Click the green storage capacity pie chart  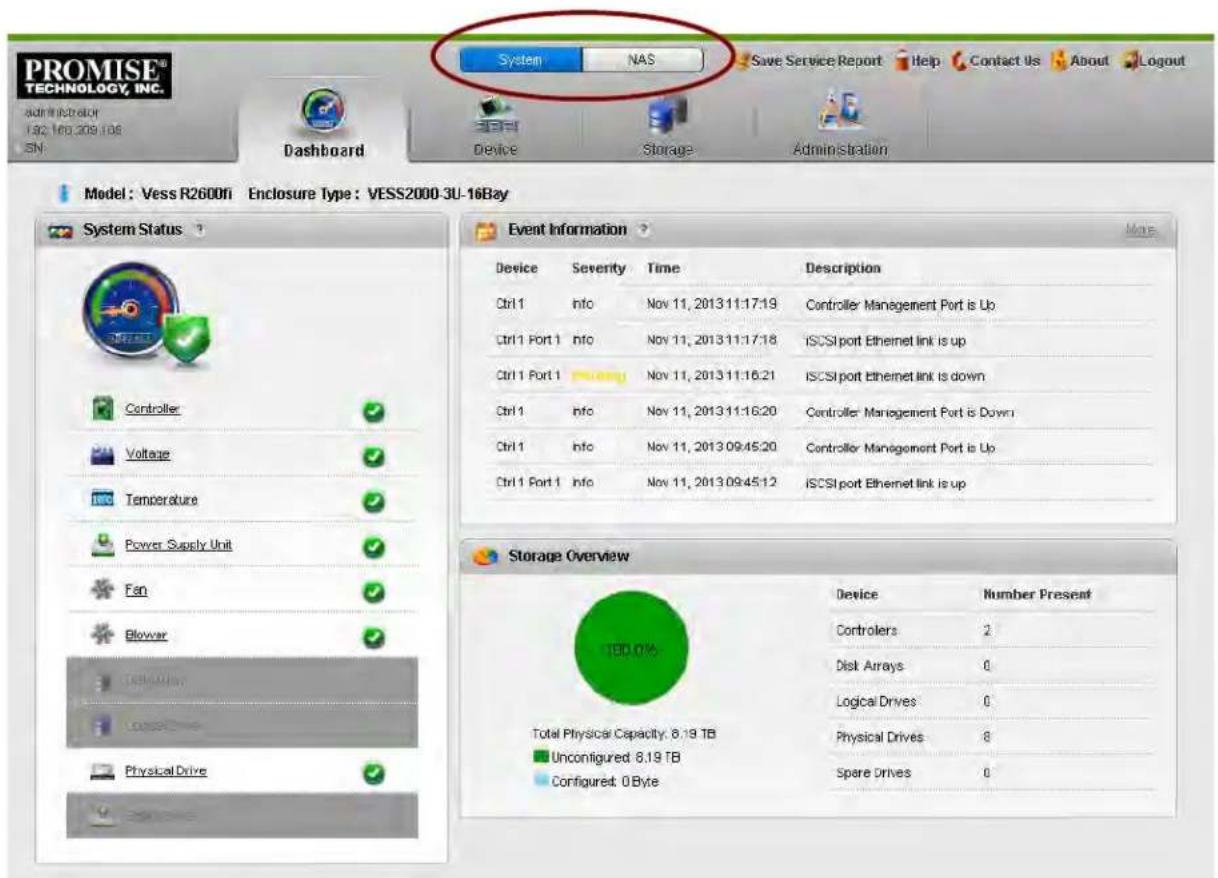pyautogui.click(x=632, y=647)
